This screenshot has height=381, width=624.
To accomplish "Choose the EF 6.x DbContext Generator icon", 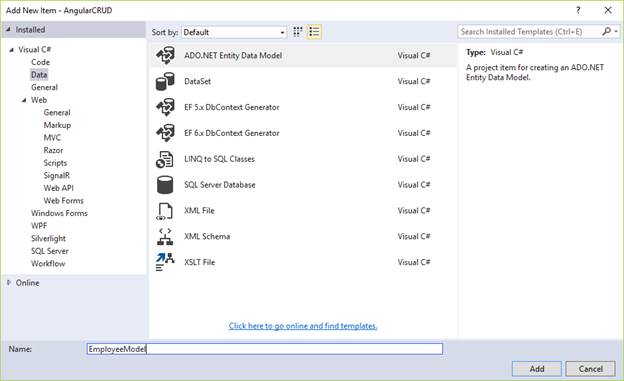I will click(165, 133).
